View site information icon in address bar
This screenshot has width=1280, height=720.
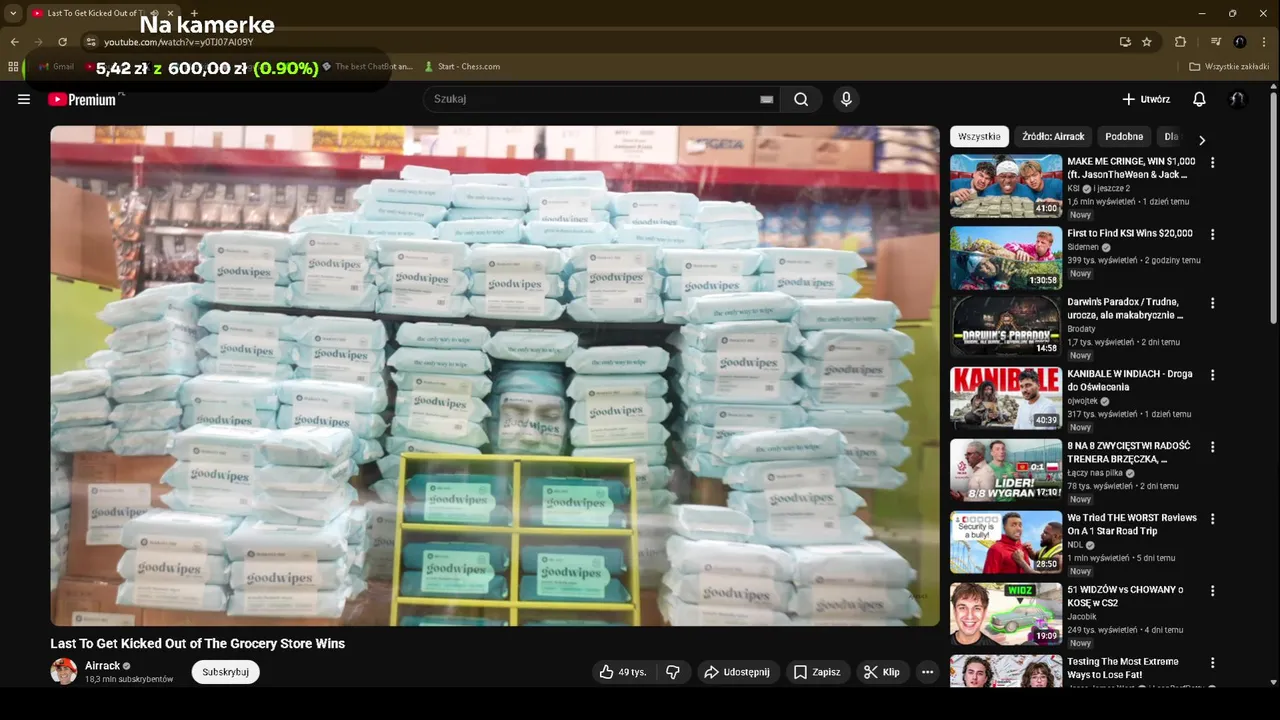(90, 42)
